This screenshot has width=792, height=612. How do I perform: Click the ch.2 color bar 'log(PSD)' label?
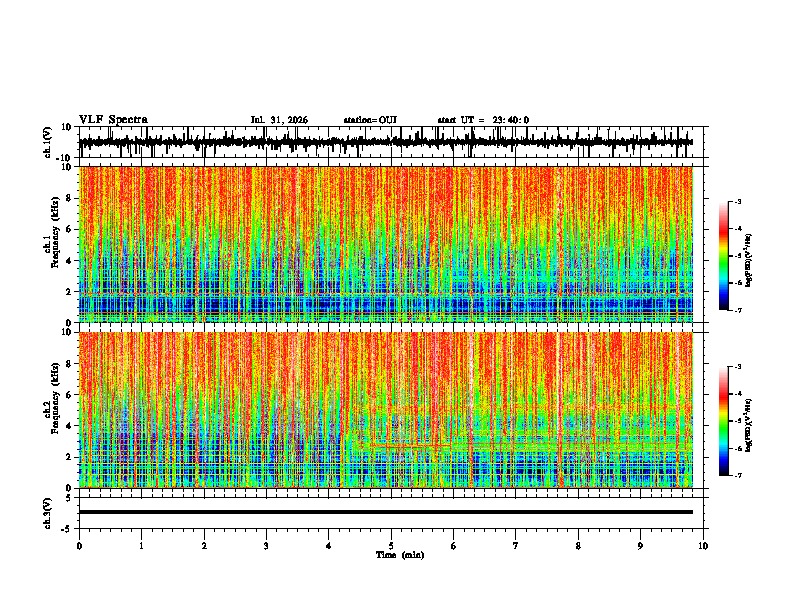point(749,426)
